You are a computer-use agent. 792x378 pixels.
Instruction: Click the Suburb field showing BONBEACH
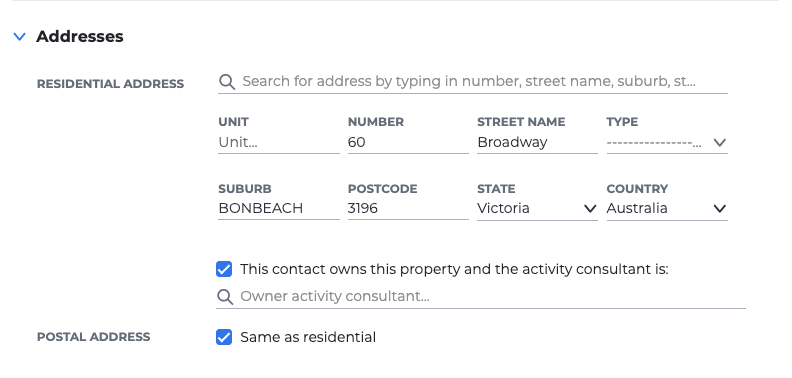(x=279, y=209)
